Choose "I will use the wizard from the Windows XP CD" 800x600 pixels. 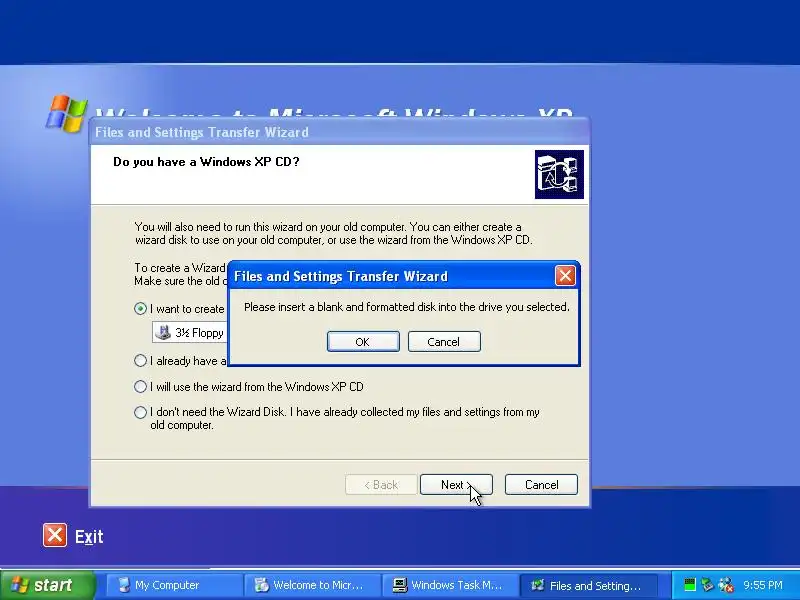(249, 387)
